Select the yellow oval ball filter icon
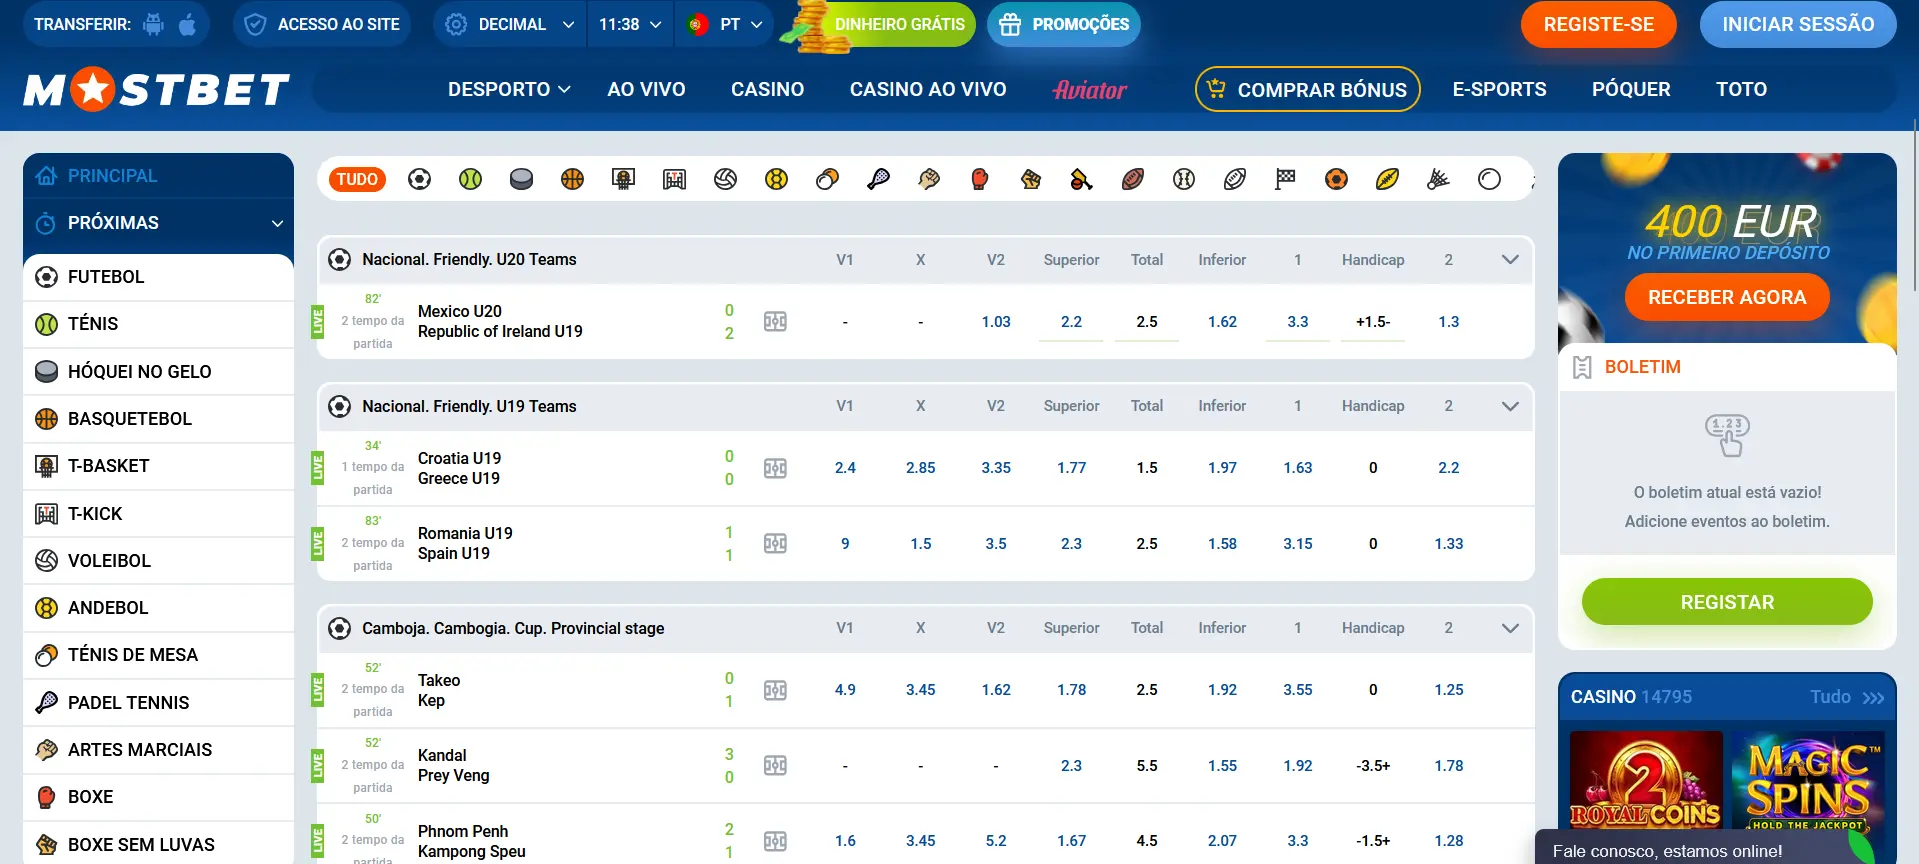The image size is (1919, 864). (1389, 179)
